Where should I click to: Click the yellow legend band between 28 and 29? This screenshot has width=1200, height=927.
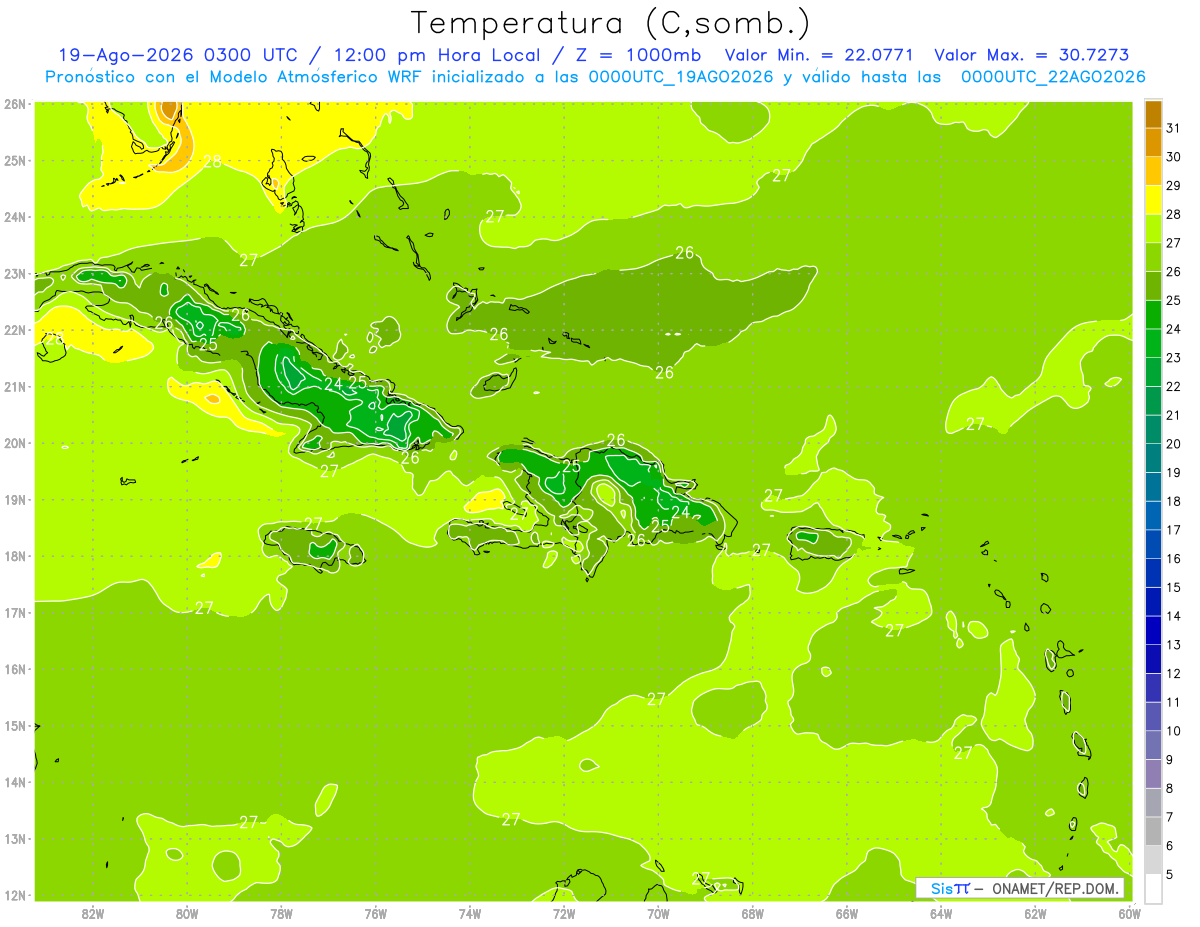coord(1153,200)
